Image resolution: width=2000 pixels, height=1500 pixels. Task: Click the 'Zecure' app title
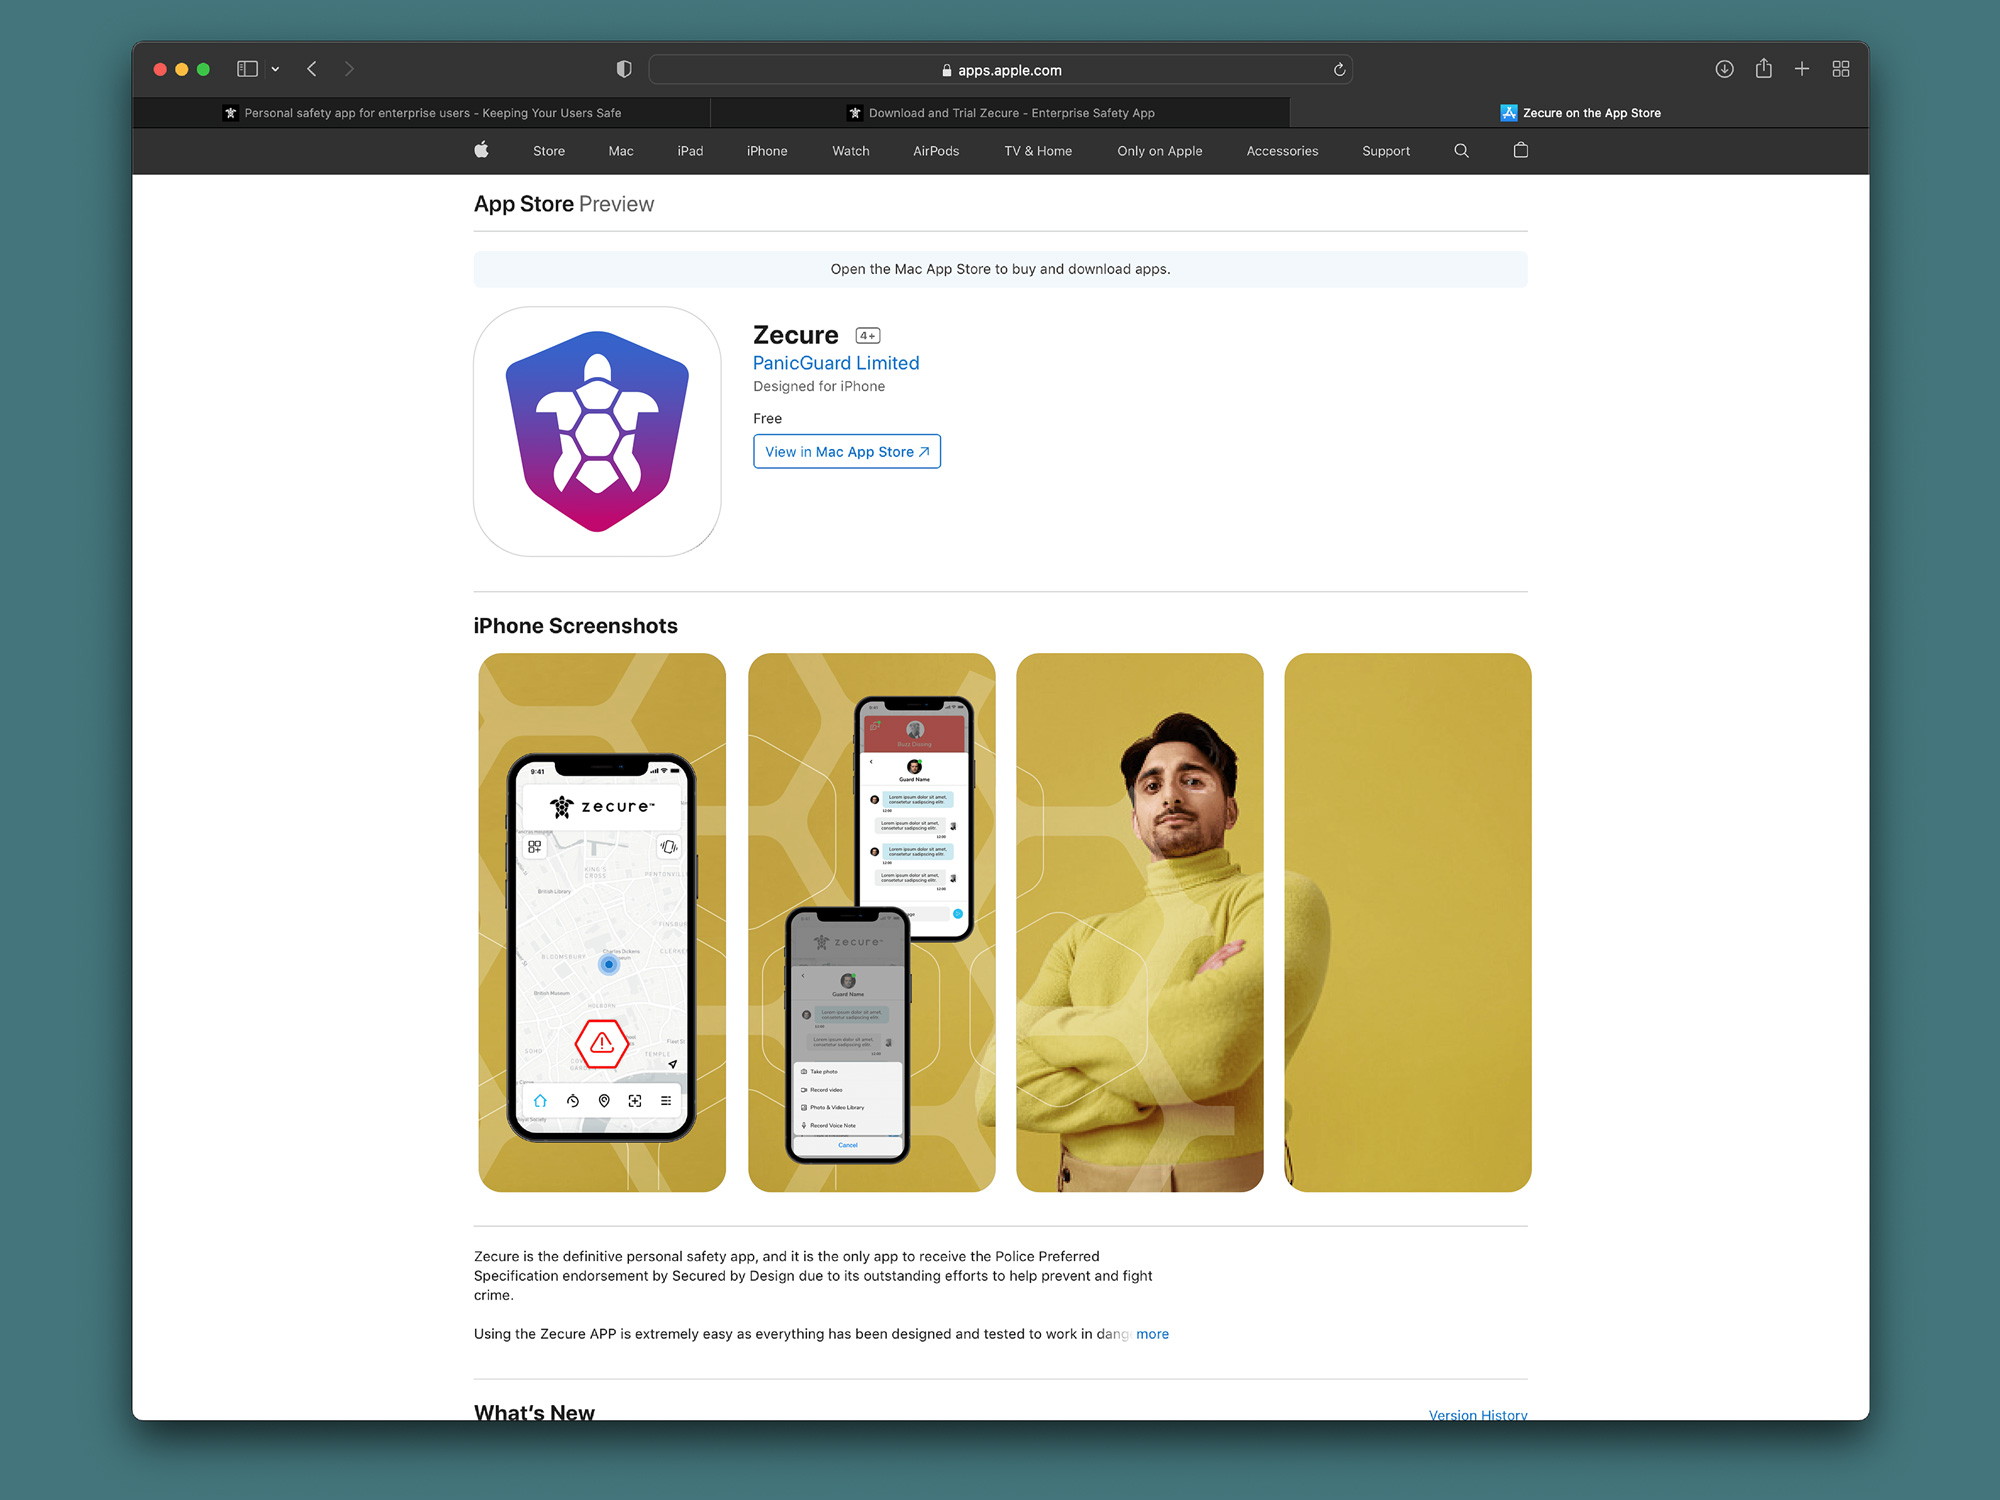pyautogui.click(x=796, y=335)
